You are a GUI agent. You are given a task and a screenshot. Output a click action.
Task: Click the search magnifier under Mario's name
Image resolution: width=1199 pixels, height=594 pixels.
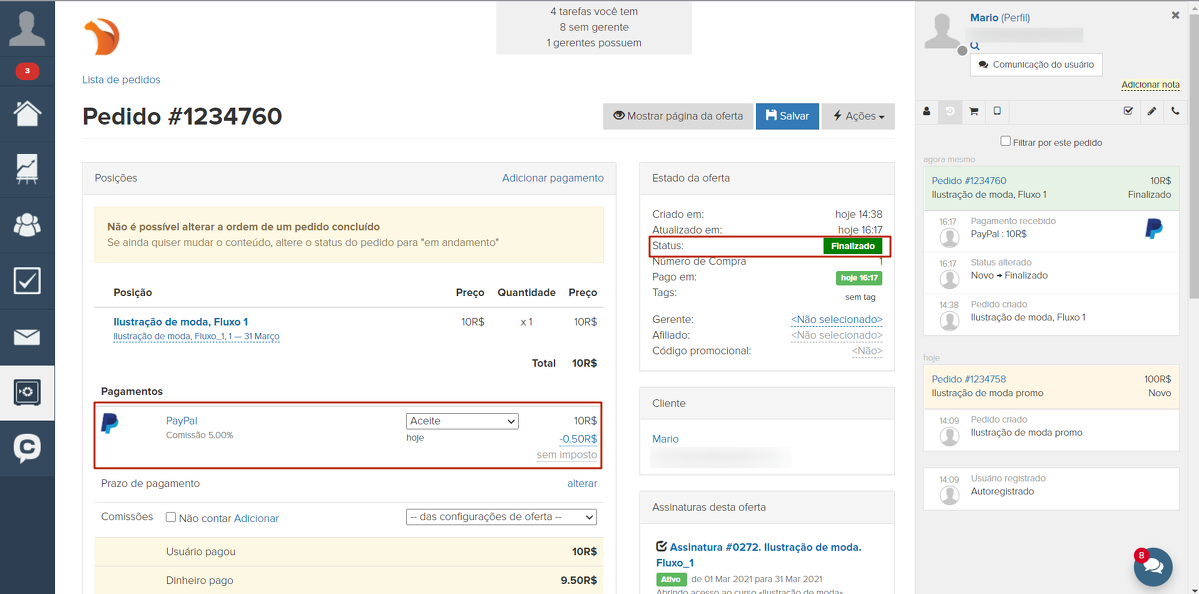(975, 46)
